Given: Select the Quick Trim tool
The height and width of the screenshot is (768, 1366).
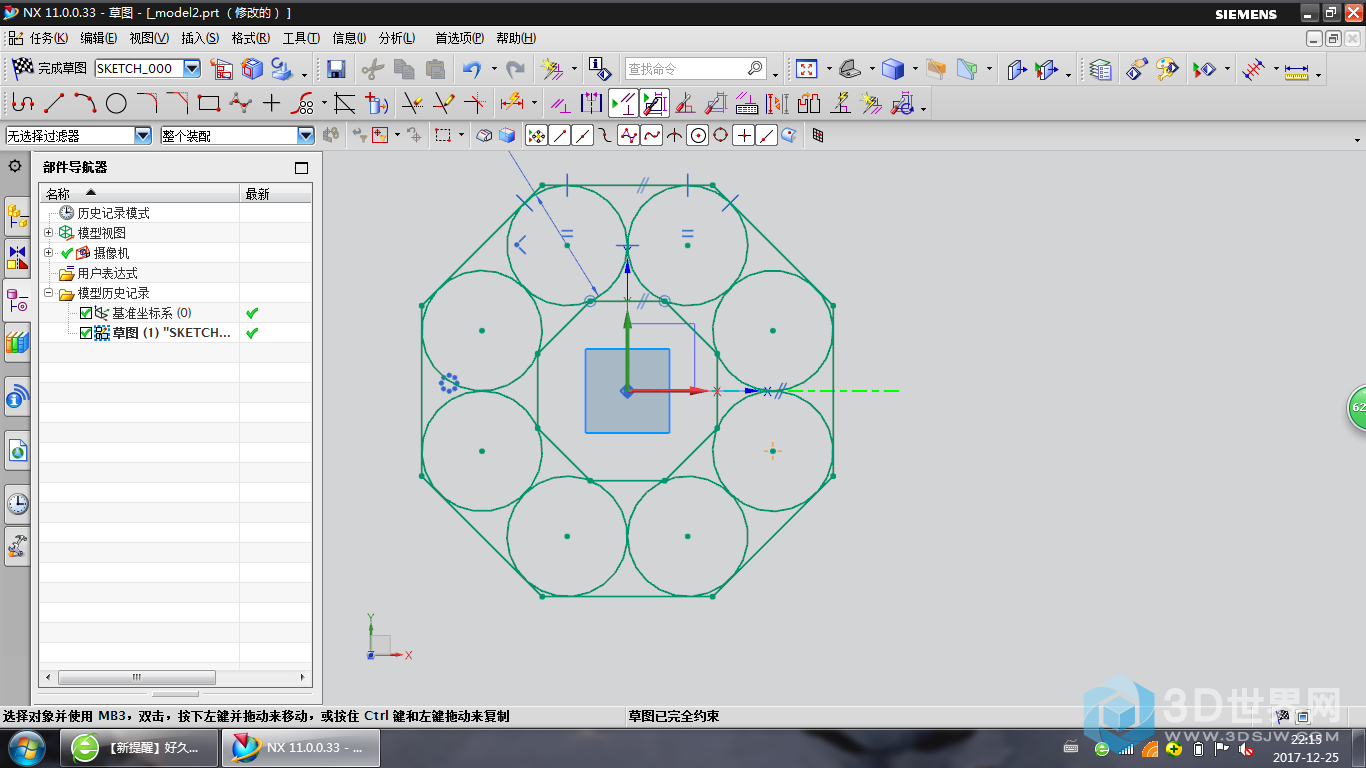Looking at the screenshot, I should coord(411,103).
